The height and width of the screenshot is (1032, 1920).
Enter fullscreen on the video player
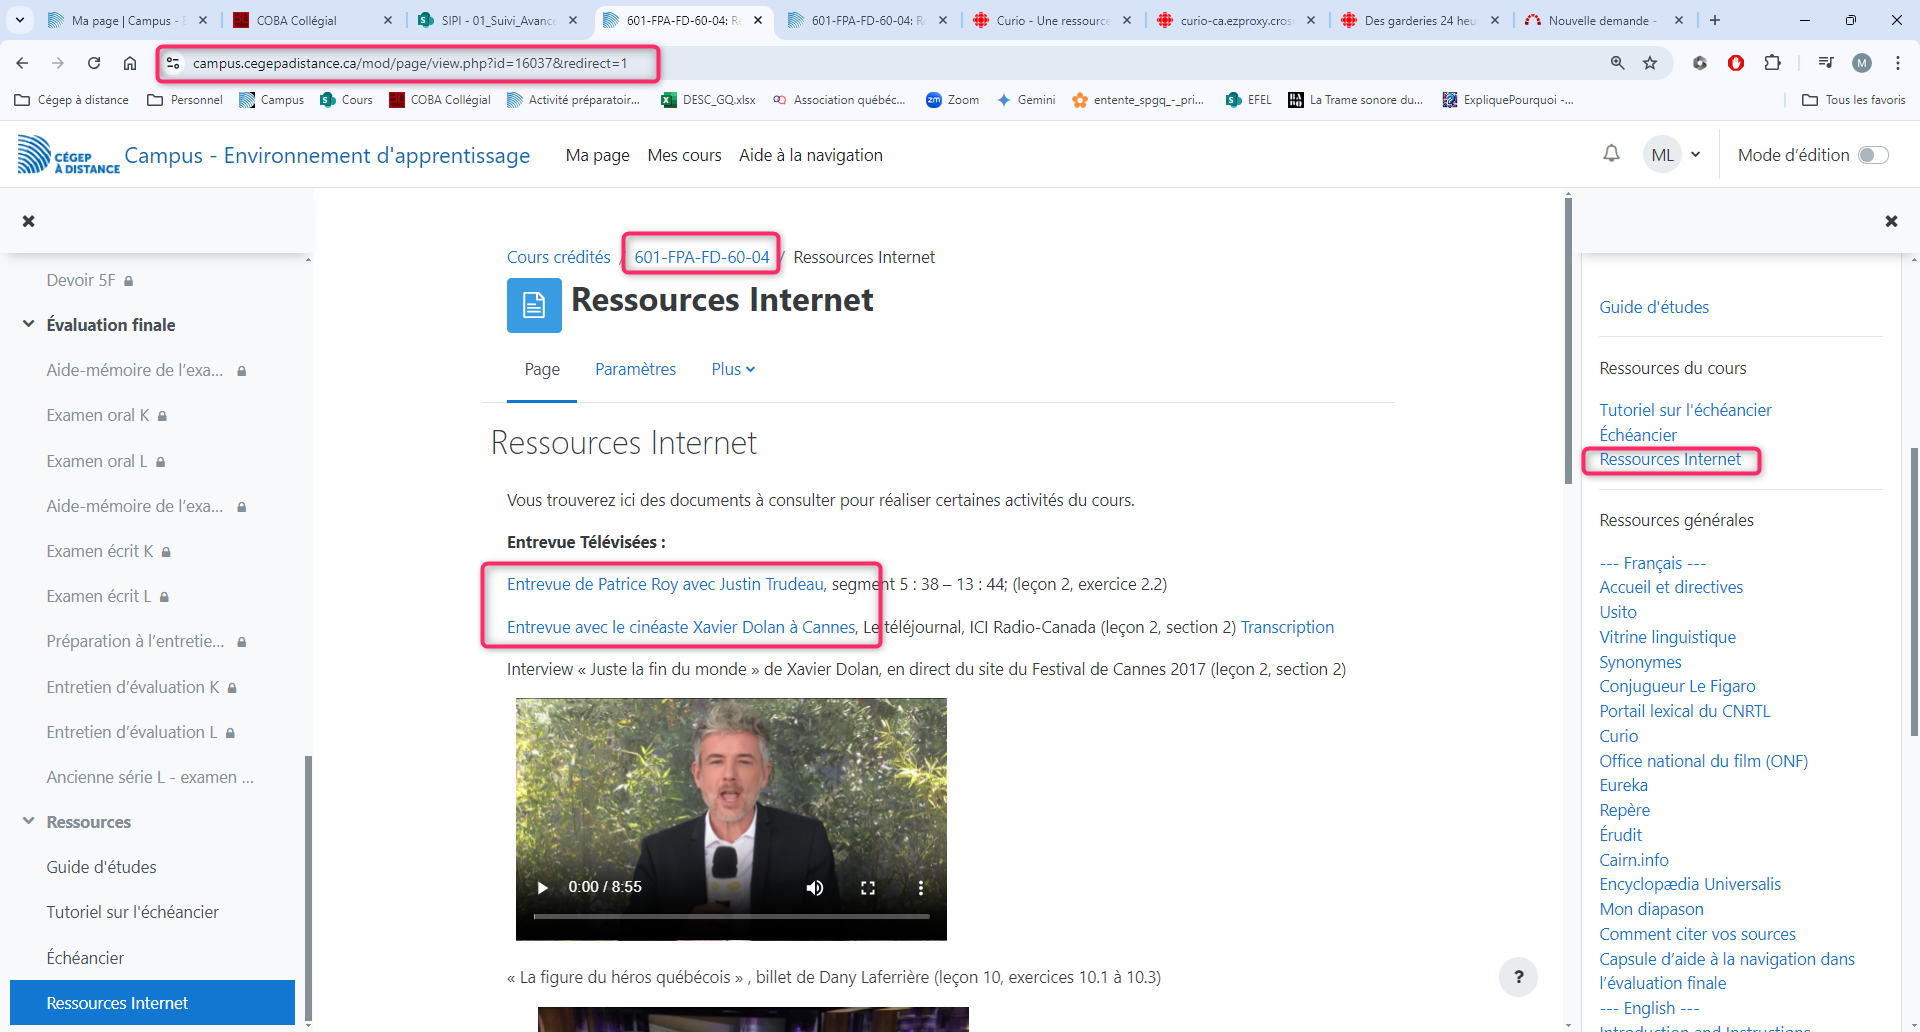pos(868,887)
